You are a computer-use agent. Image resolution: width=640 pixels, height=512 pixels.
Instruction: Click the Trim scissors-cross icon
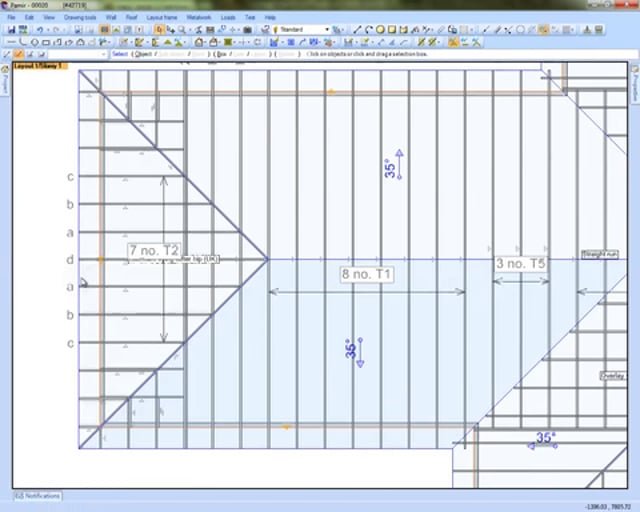(508, 30)
